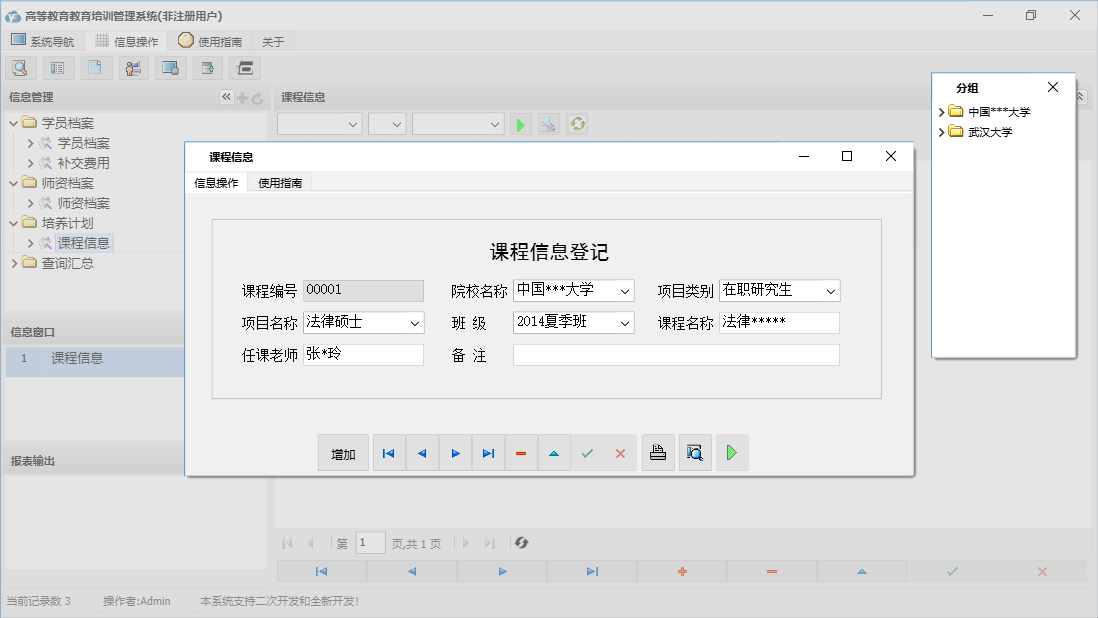Click the blue up triangle edit icon
Image resolution: width=1098 pixels, height=618 pixels.
tap(554, 452)
